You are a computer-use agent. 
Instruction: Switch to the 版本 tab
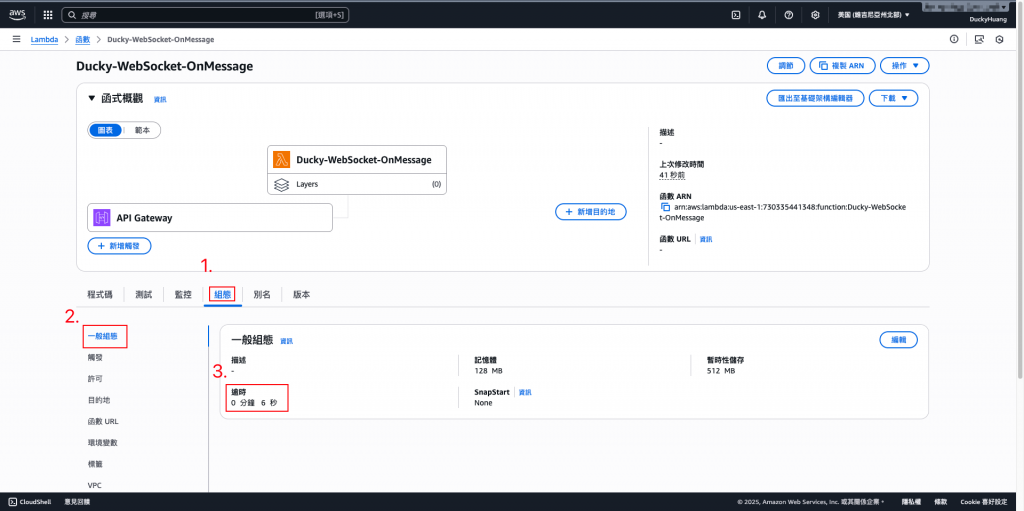pos(301,295)
